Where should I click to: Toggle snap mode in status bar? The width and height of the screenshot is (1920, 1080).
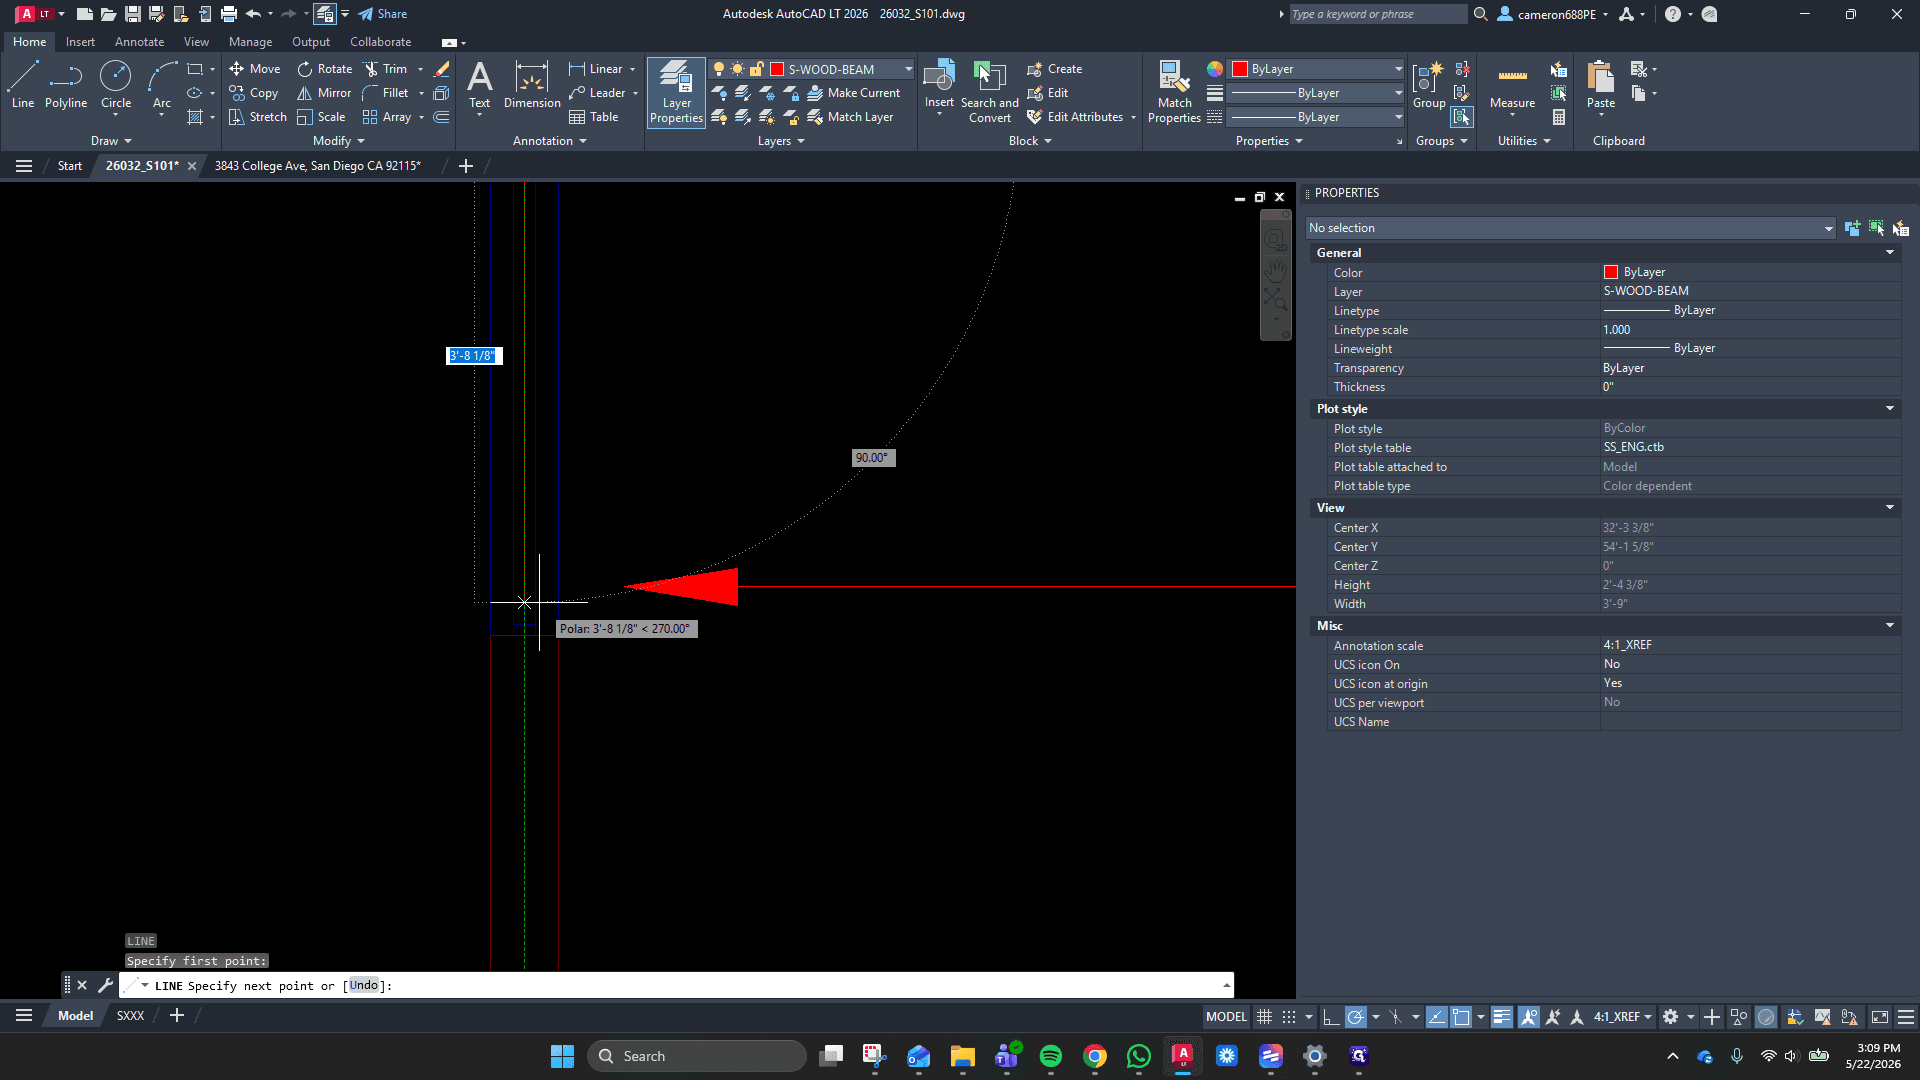click(1289, 1017)
